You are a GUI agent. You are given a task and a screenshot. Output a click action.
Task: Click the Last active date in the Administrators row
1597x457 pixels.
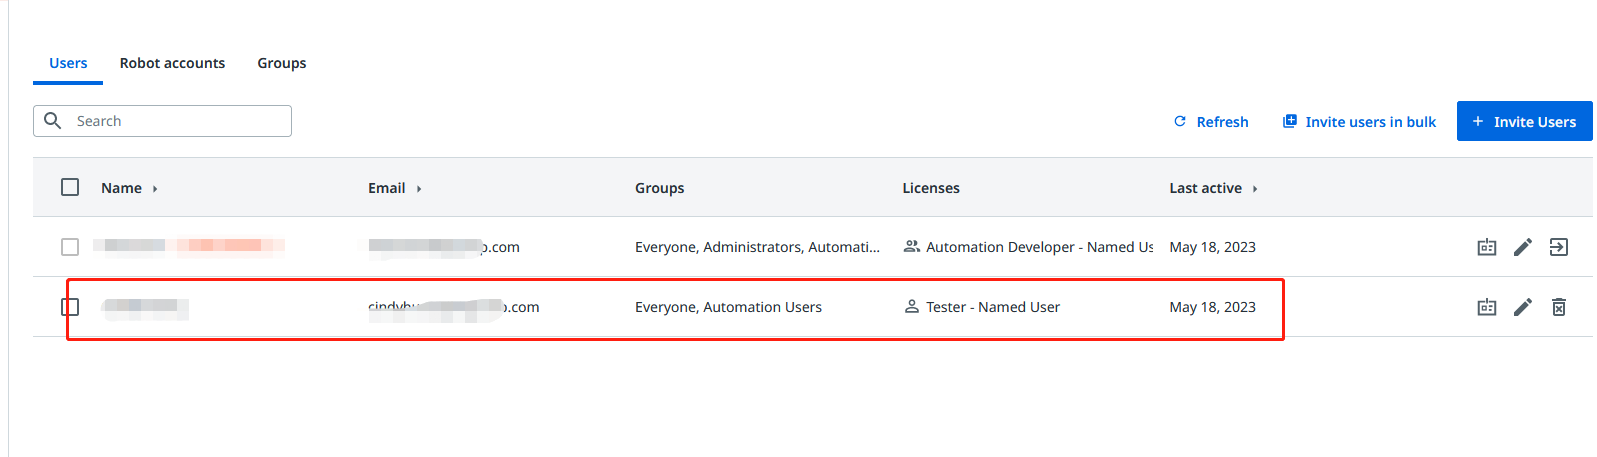coord(1212,247)
